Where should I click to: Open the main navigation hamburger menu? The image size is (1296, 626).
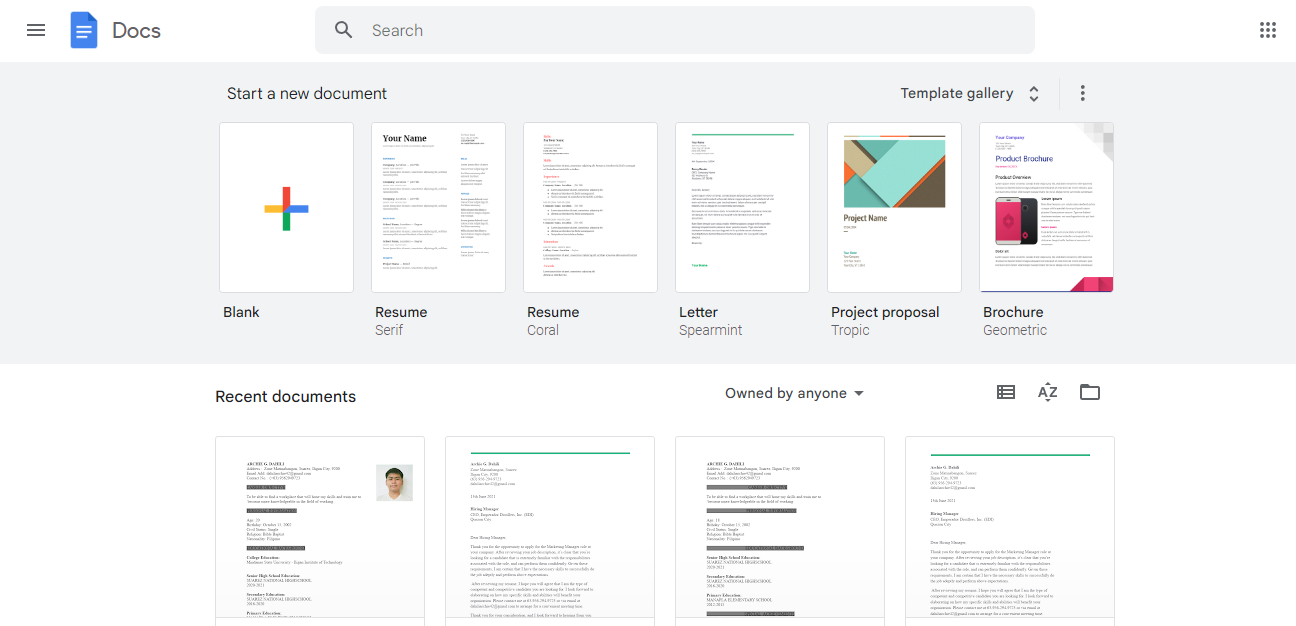pyautogui.click(x=36, y=30)
